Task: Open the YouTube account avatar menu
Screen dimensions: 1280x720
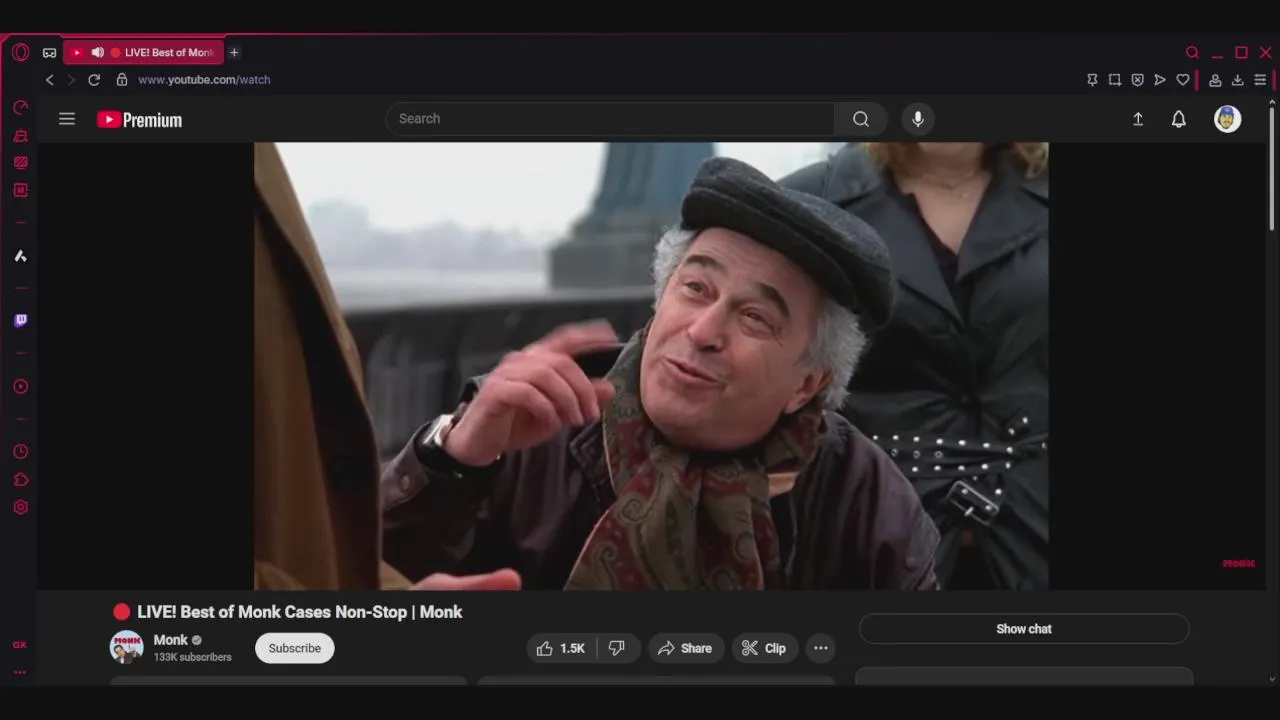Action: (1228, 119)
